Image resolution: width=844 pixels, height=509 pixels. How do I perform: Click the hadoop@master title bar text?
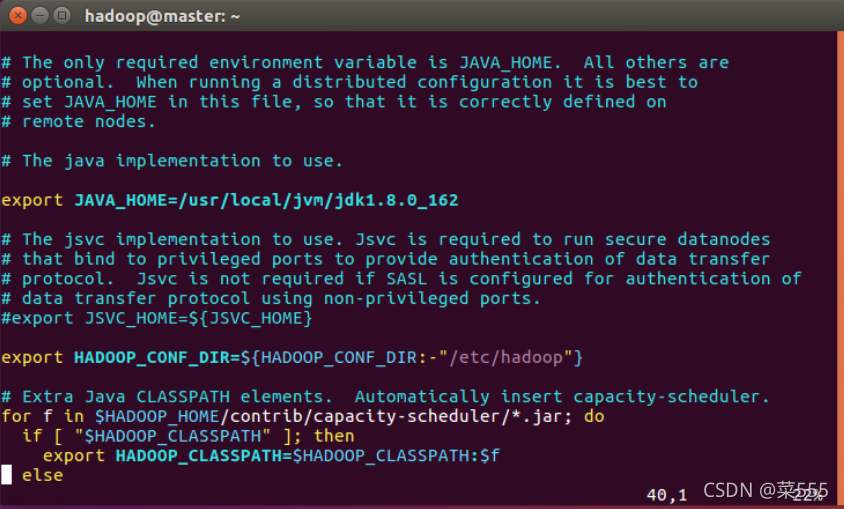pyautogui.click(x=162, y=16)
